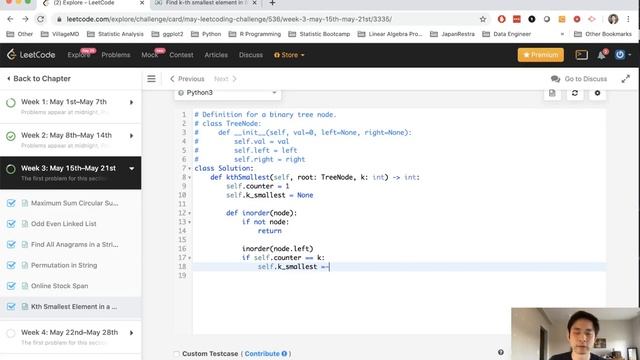This screenshot has width=640, height=360.
Task: Click the address bar URL
Action: coord(229,19)
